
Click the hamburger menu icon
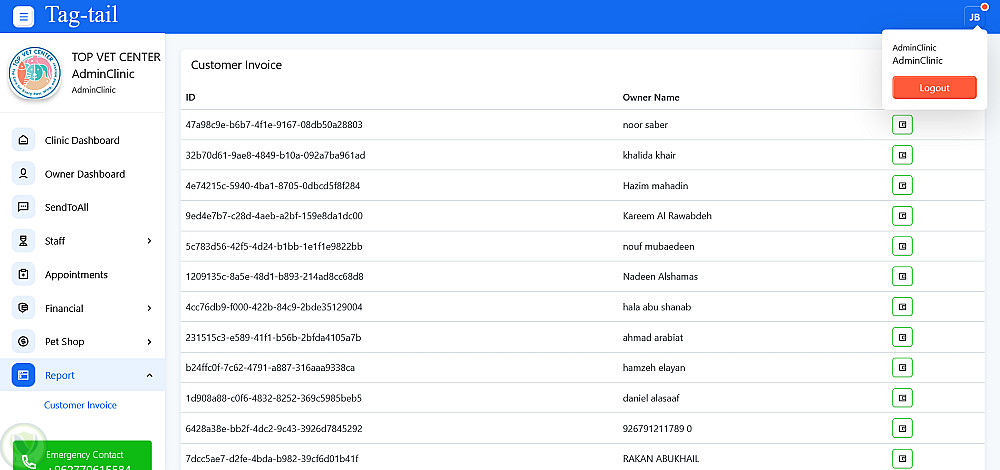tap(24, 16)
